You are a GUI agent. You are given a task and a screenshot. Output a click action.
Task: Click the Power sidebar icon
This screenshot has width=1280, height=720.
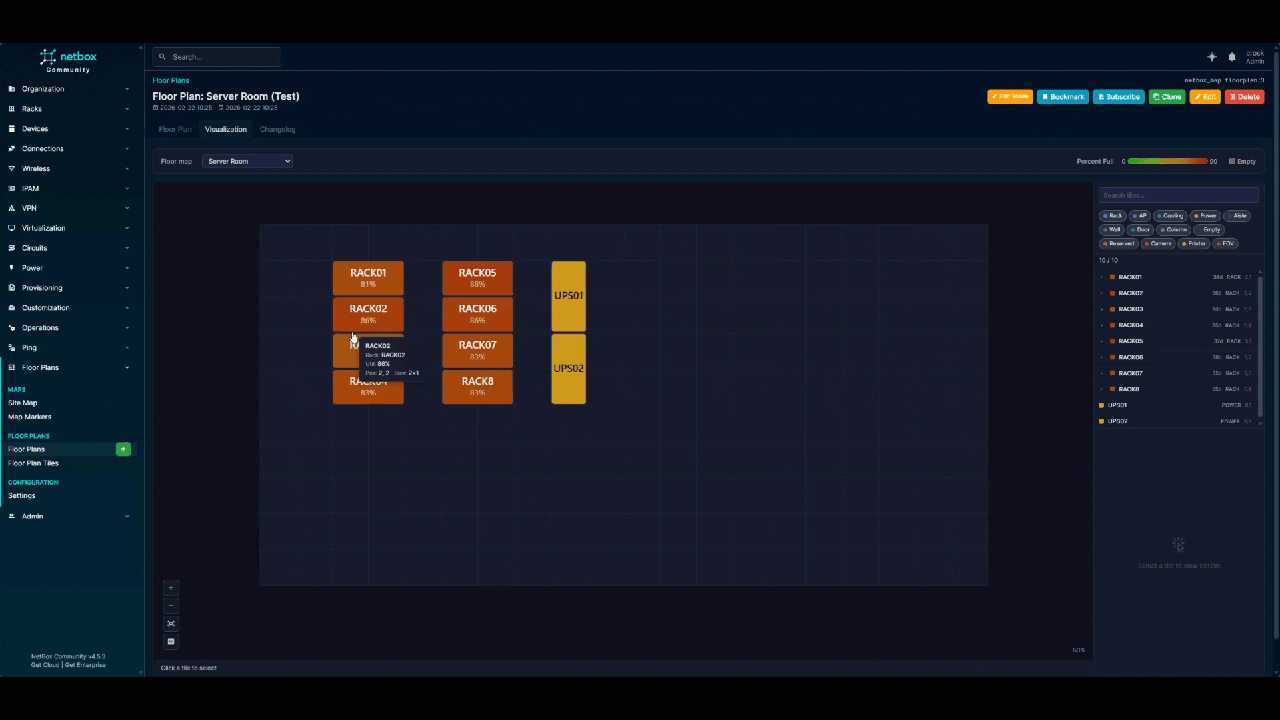(11, 268)
